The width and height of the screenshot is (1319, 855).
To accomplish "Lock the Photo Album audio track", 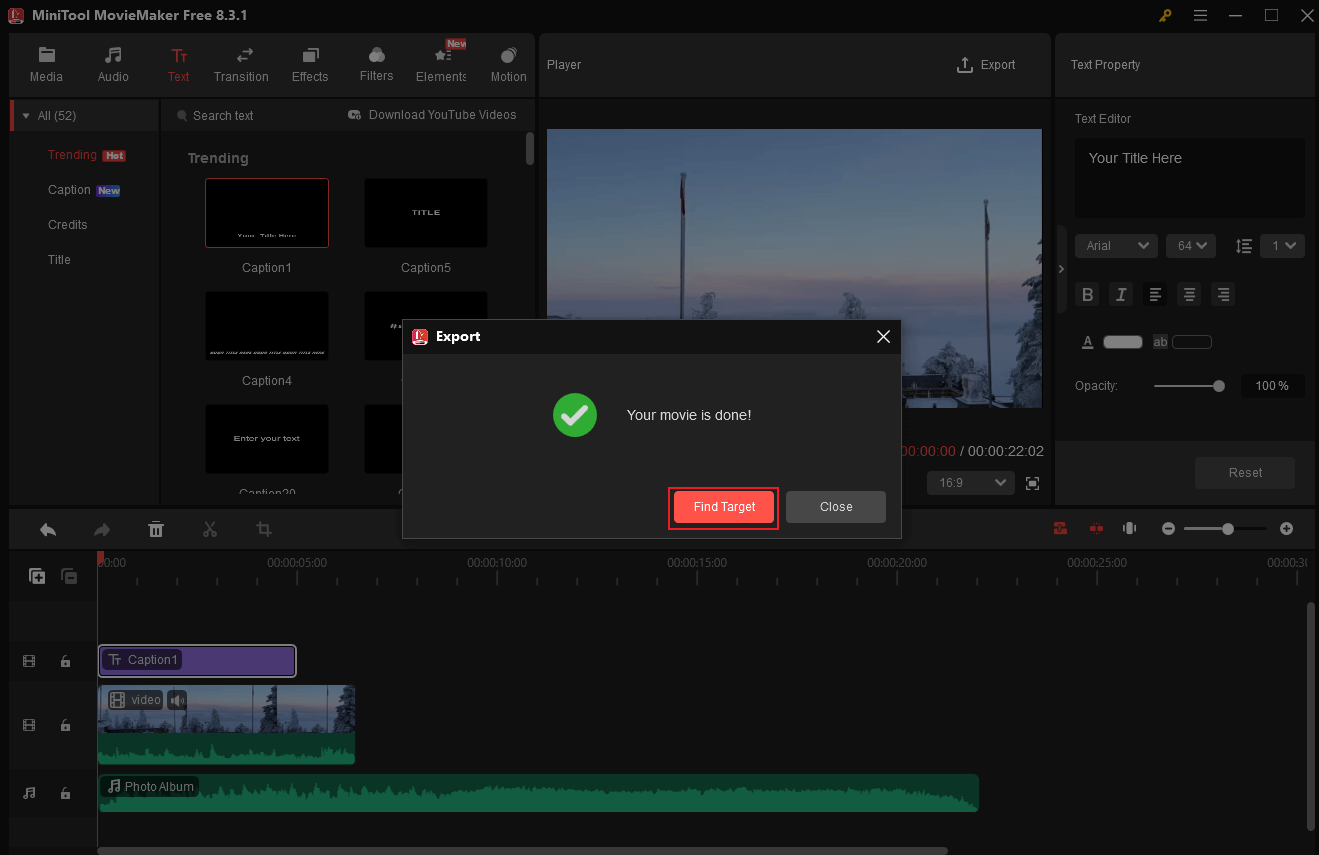I will (x=66, y=793).
